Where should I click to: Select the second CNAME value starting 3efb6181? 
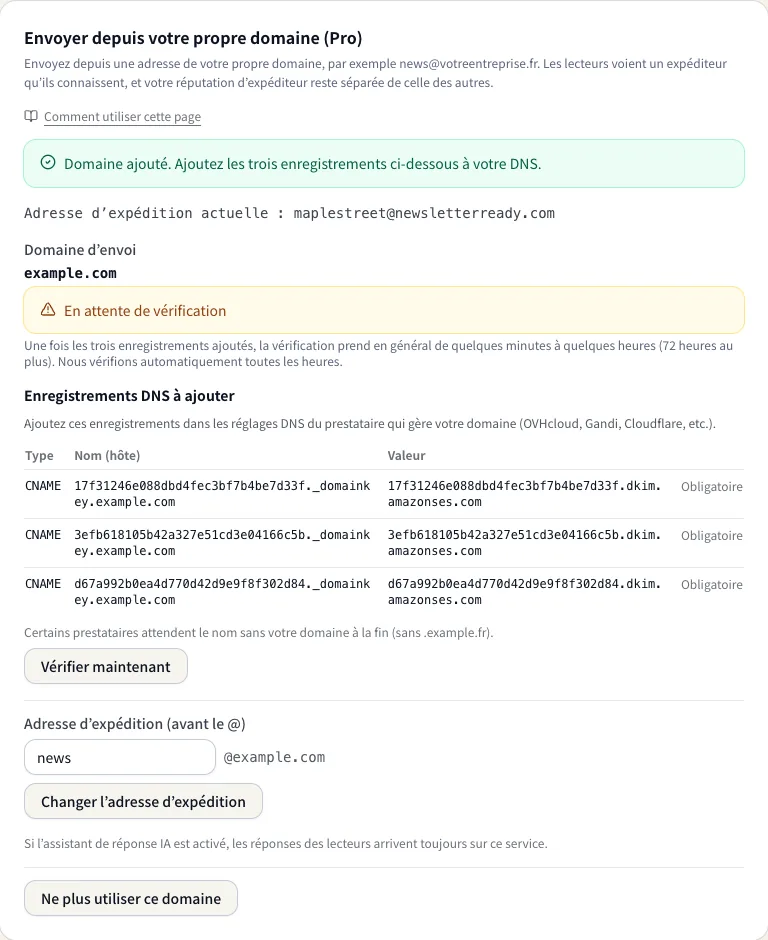coord(525,543)
